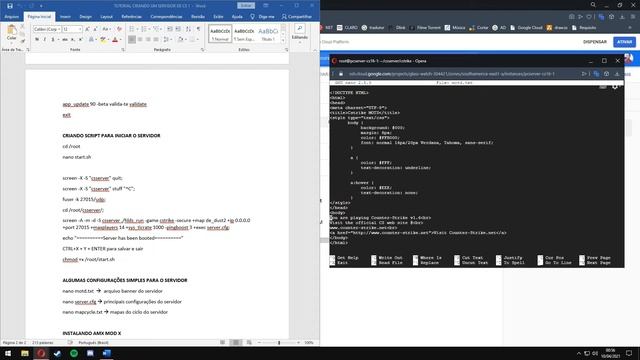Open the font name combo box
Viewport: 640px width, 360px height.
(47, 29)
